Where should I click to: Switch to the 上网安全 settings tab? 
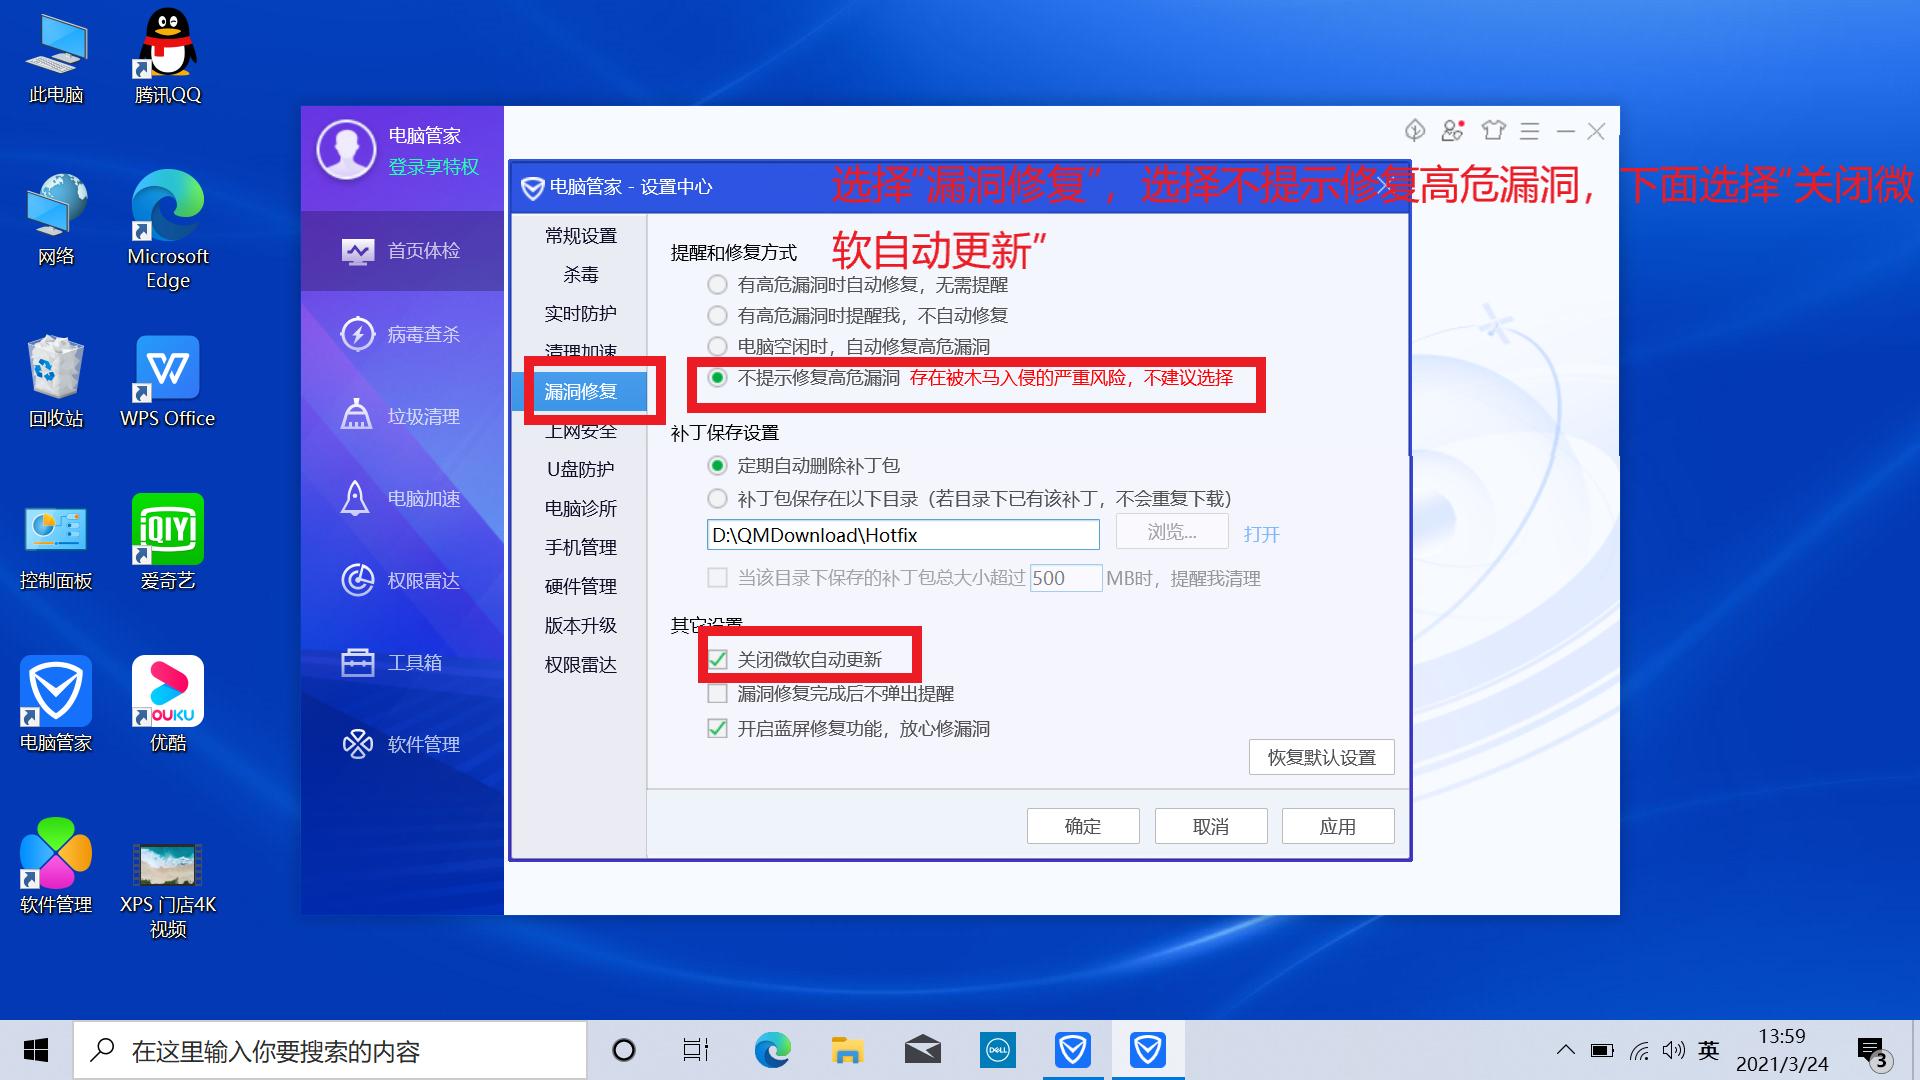pos(580,431)
